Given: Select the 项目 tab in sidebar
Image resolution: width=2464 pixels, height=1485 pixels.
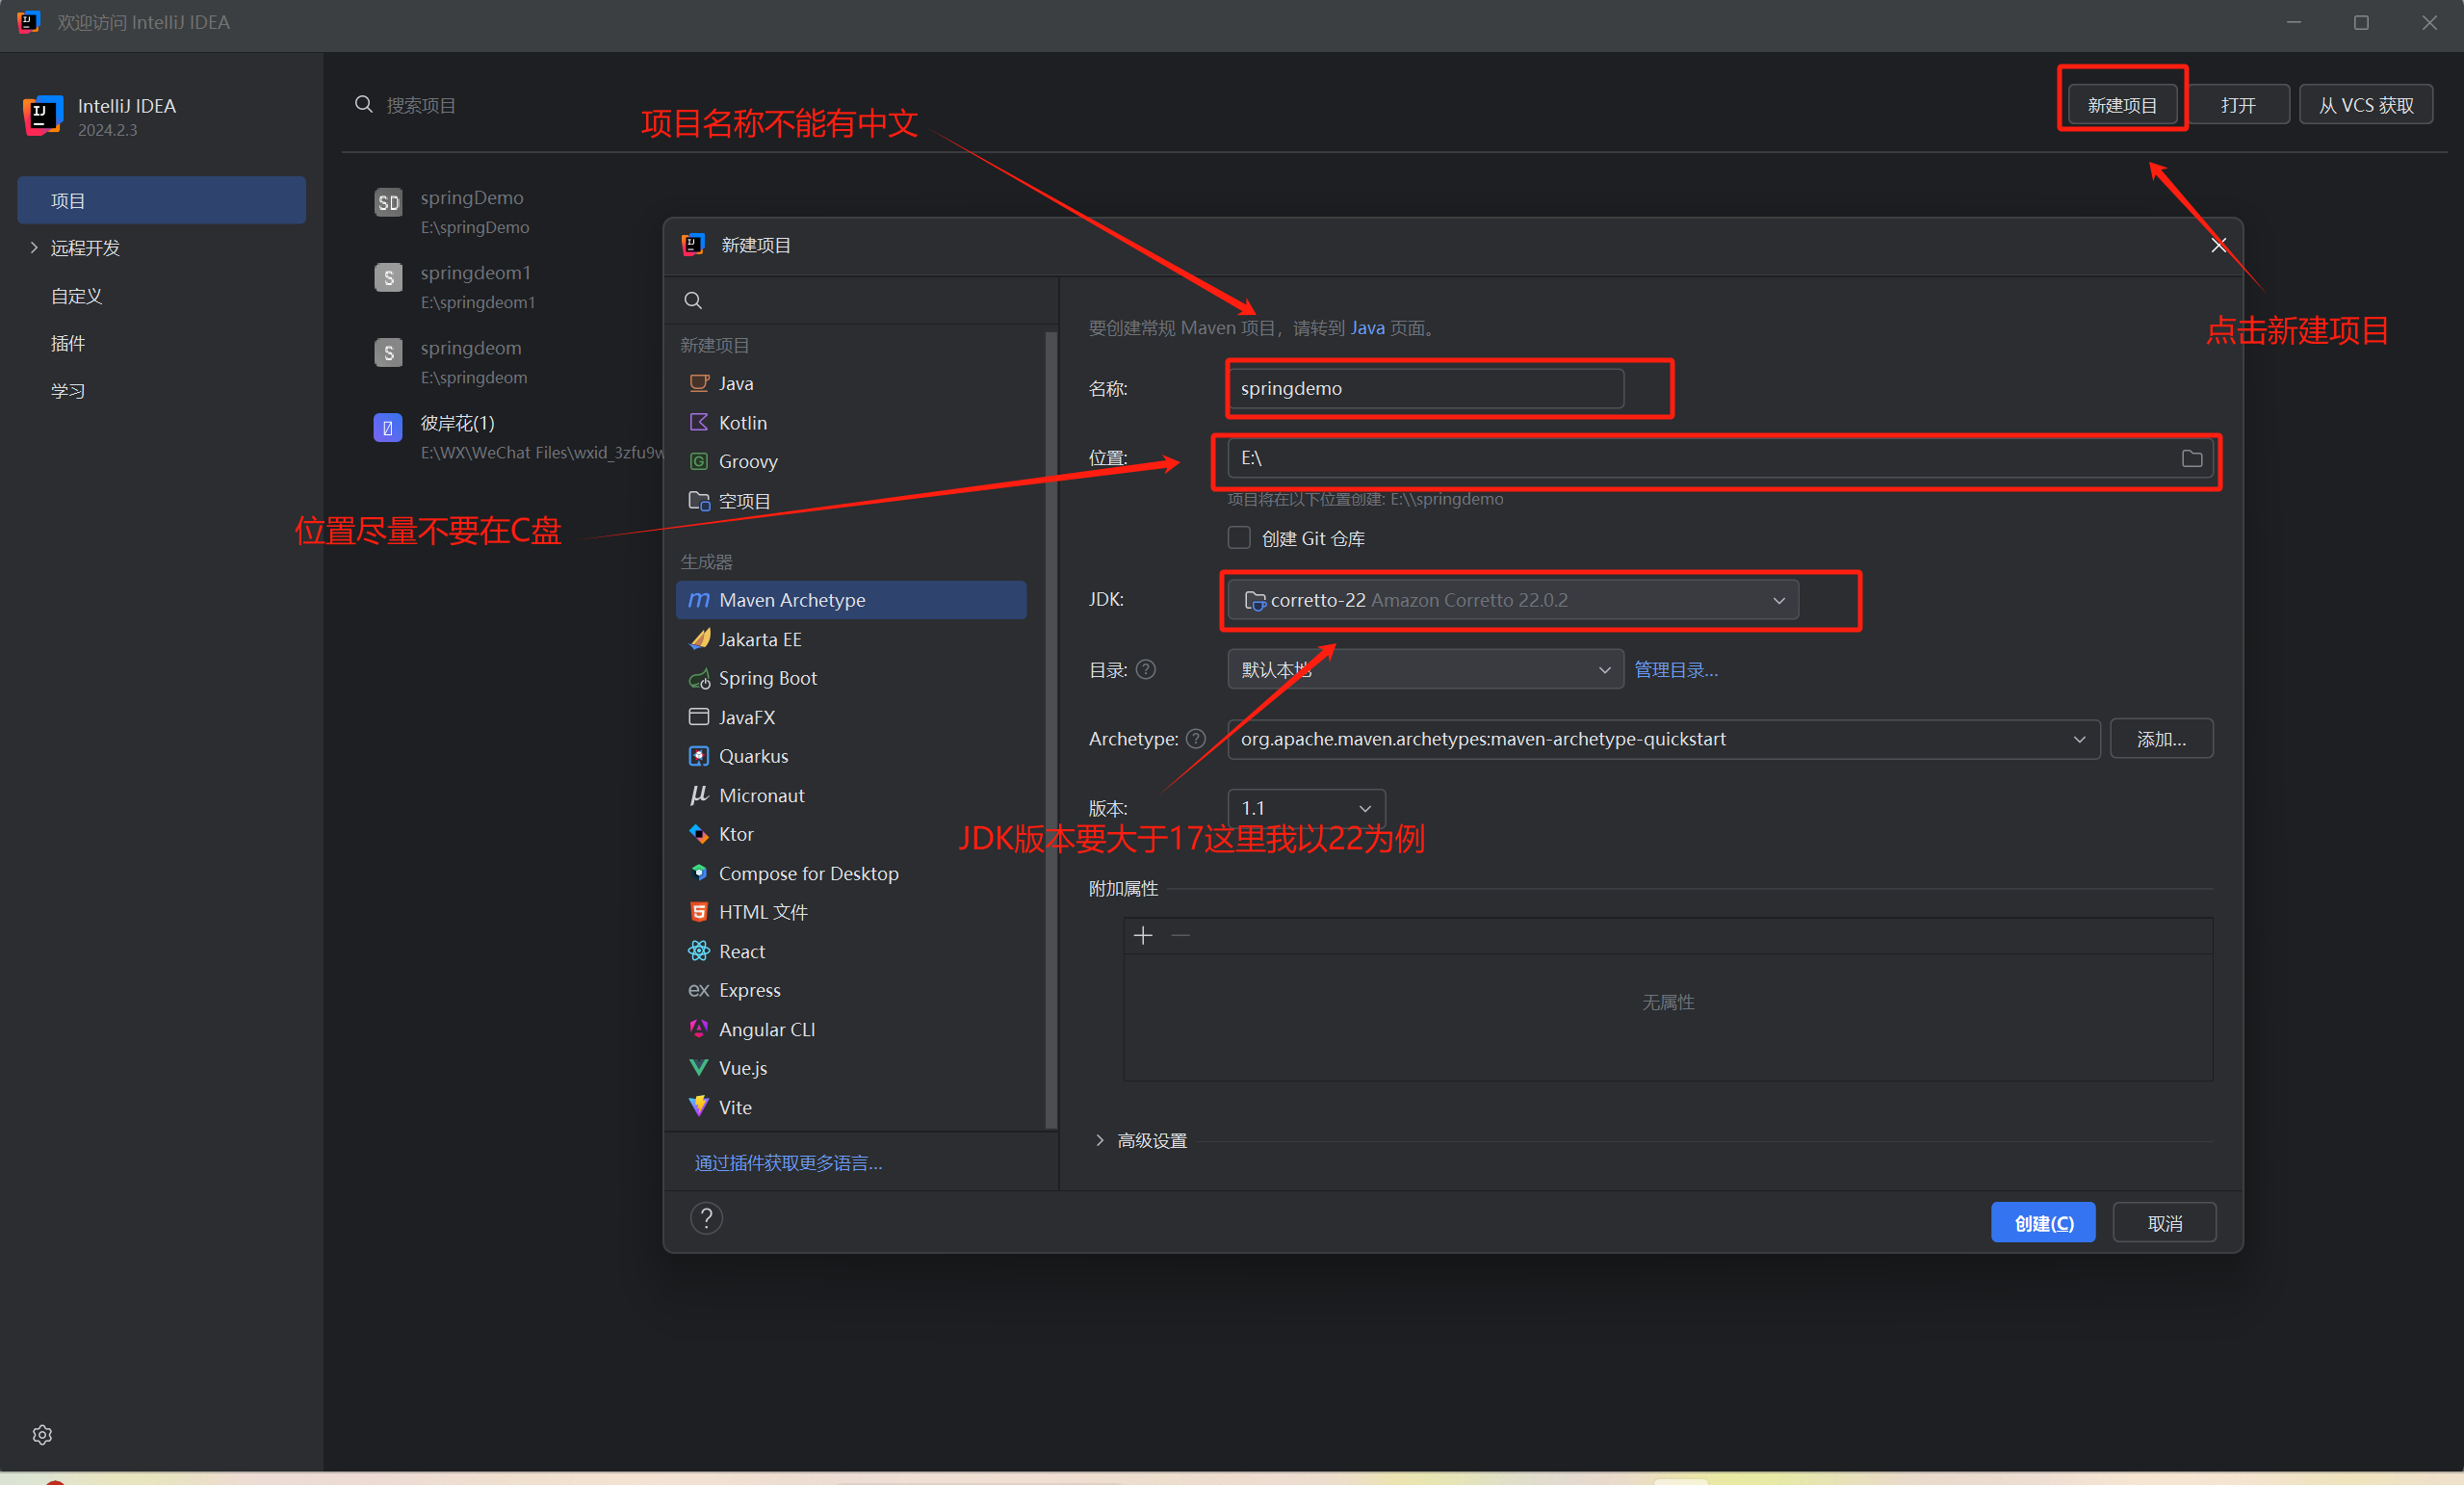Looking at the screenshot, I should tap(161, 201).
